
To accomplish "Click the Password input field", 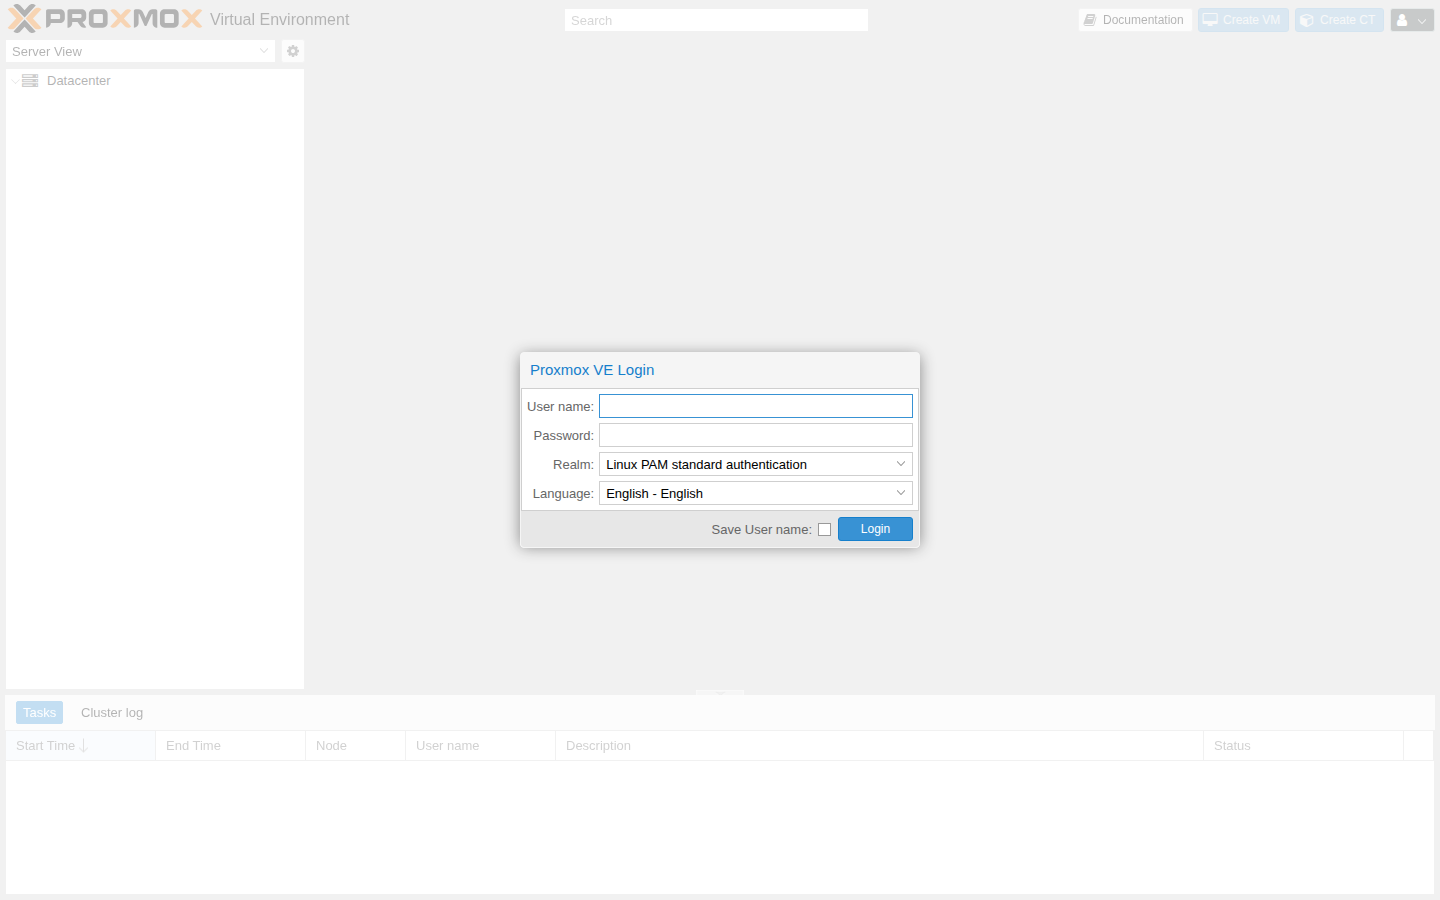I will [x=755, y=434].
